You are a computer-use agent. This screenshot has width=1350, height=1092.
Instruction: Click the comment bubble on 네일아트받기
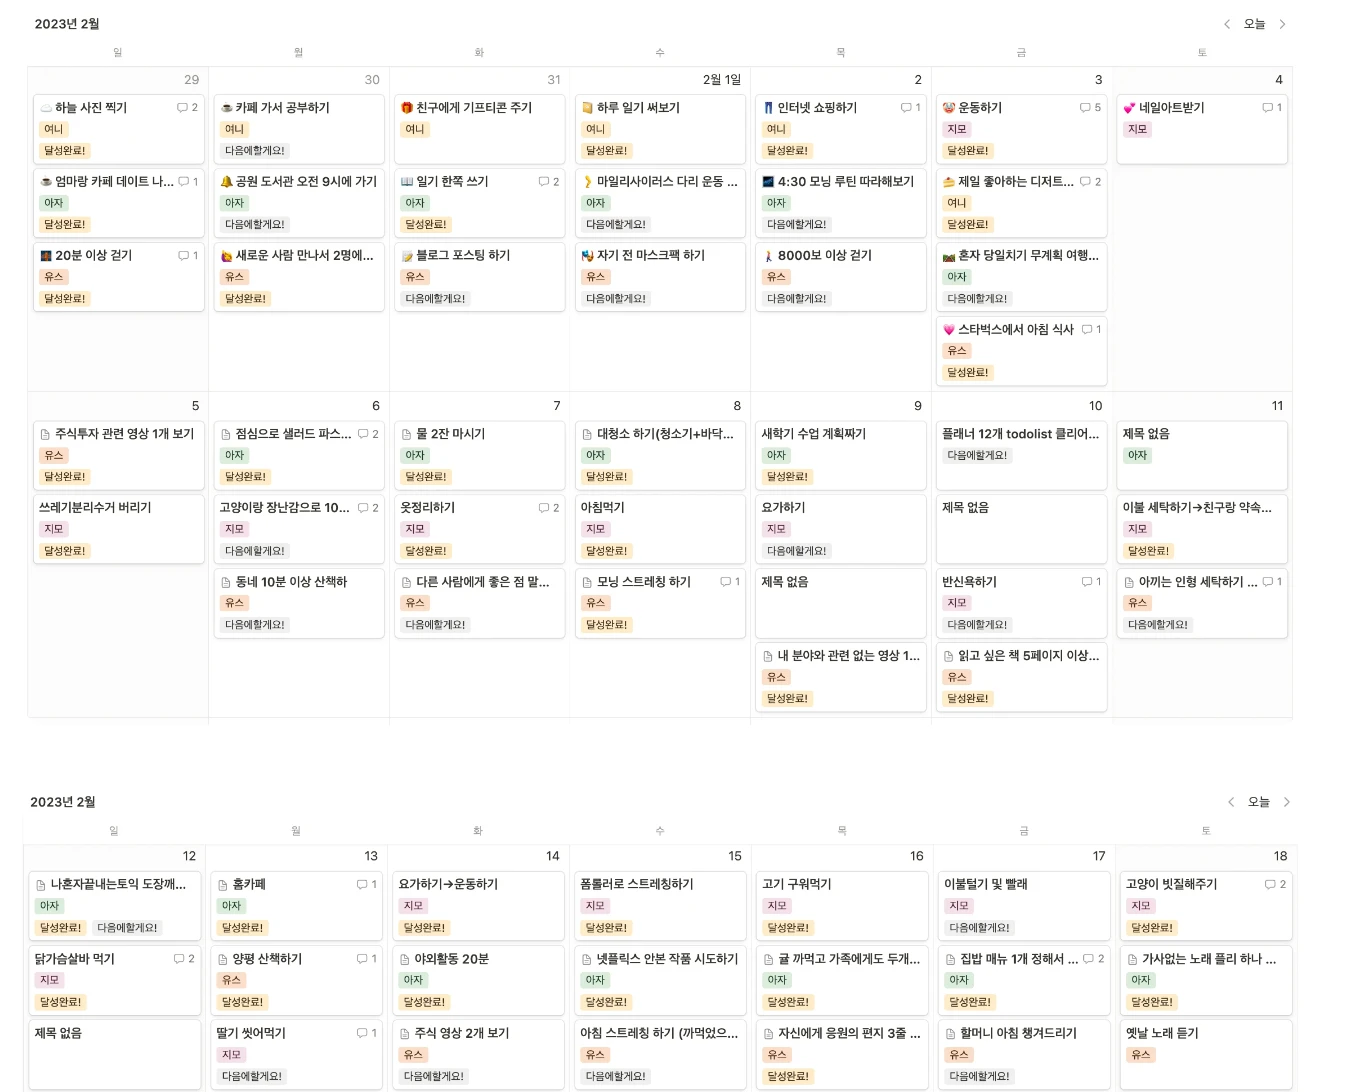click(1264, 107)
